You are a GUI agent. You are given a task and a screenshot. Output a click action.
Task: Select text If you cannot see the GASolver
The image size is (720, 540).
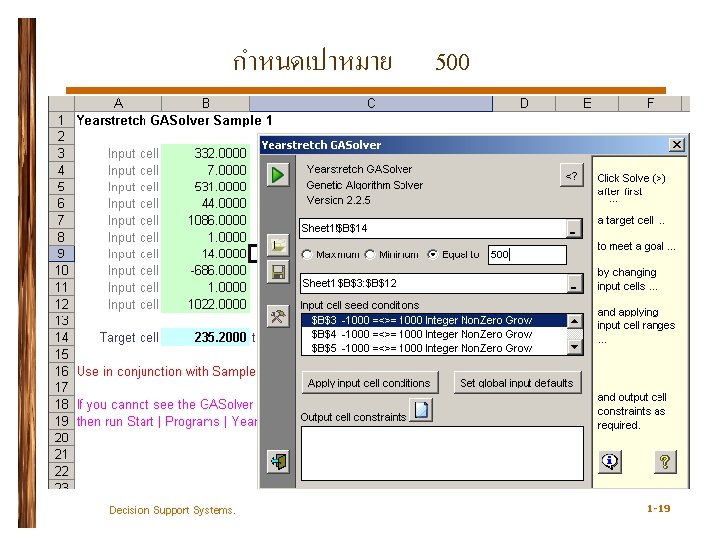click(165, 405)
